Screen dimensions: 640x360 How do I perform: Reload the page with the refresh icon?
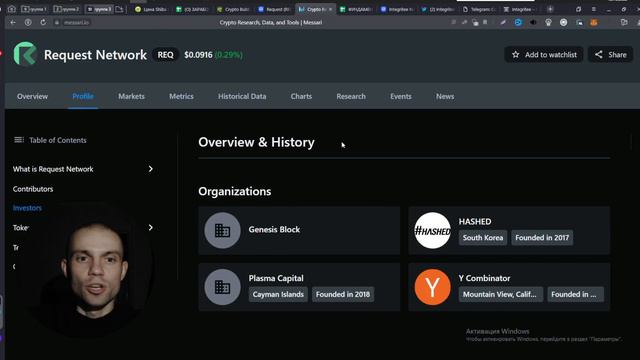43,22
